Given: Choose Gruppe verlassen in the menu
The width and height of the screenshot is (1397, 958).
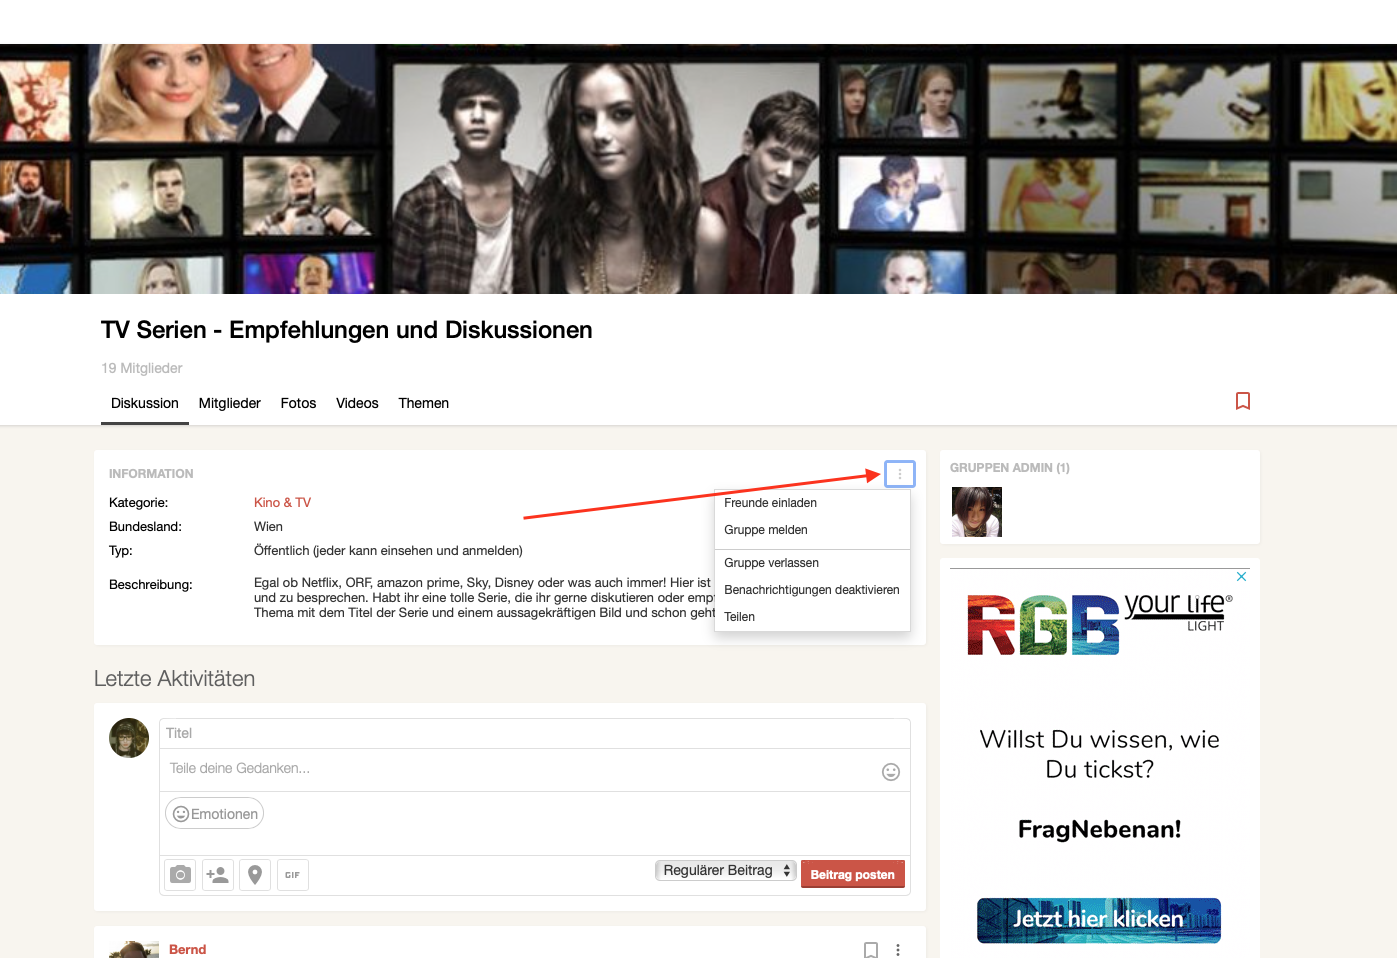Looking at the screenshot, I should pyautogui.click(x=771, y=563).
